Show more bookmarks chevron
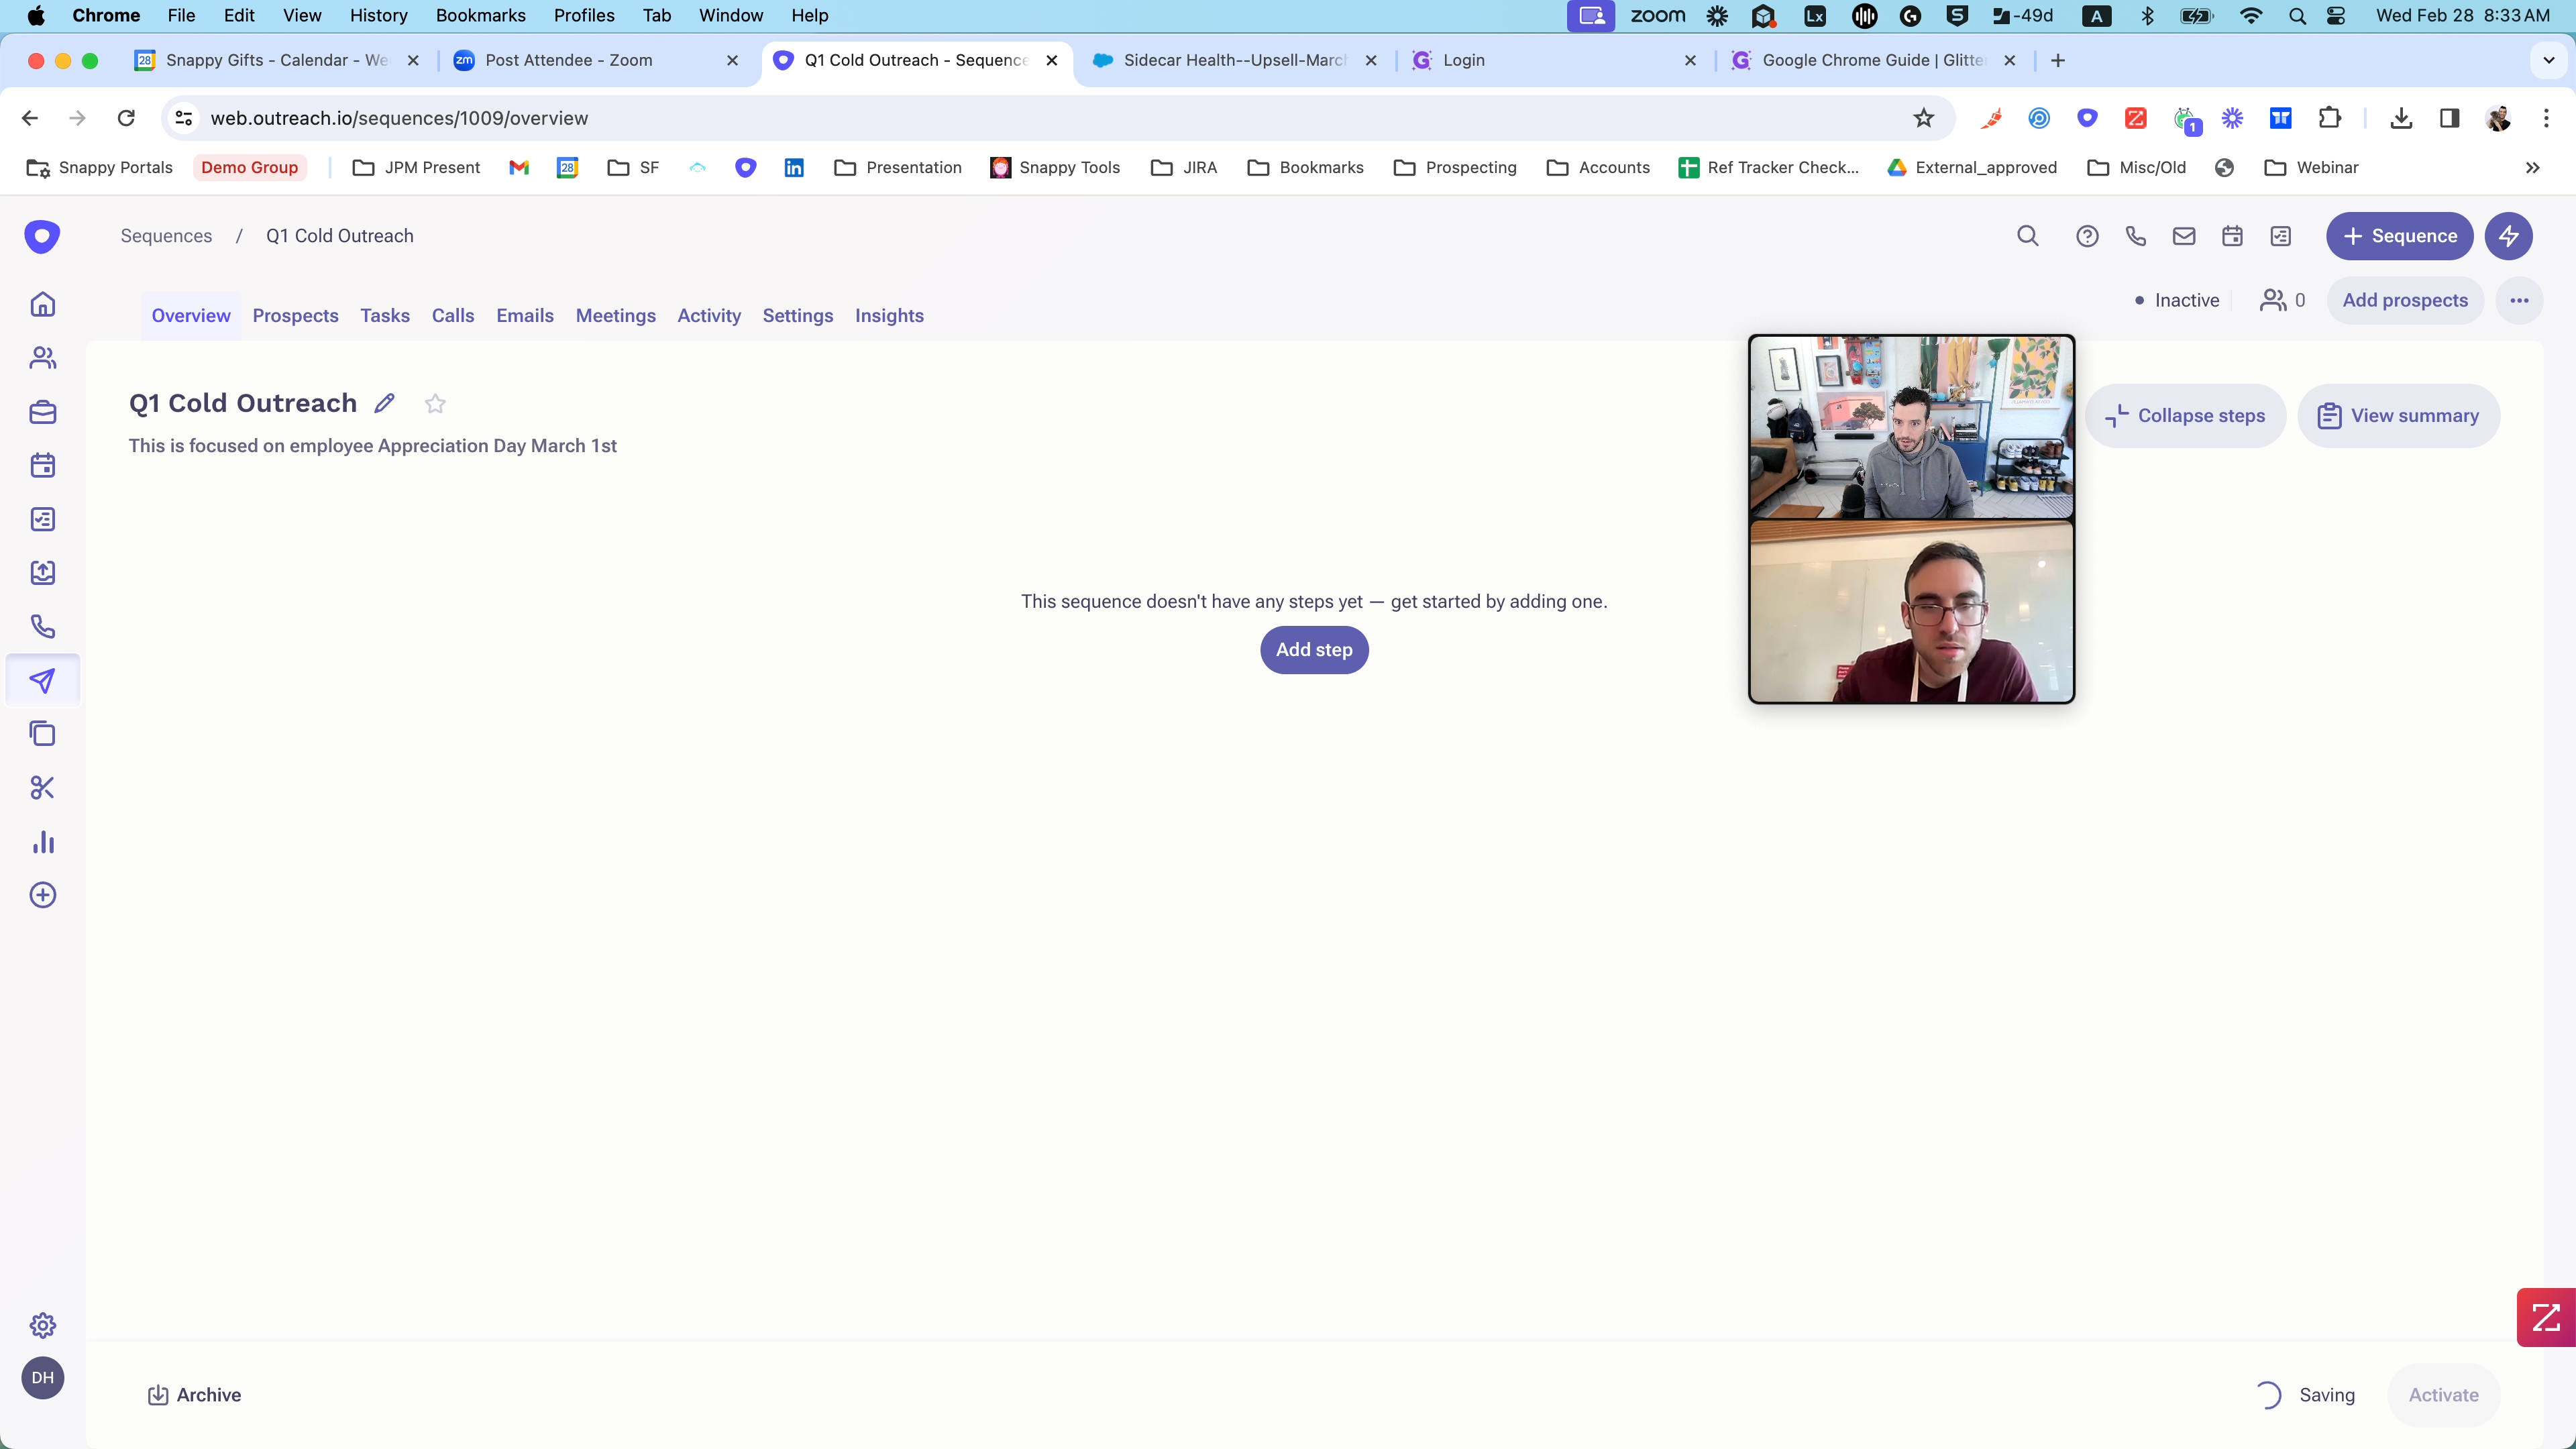 click(2532, 168)
